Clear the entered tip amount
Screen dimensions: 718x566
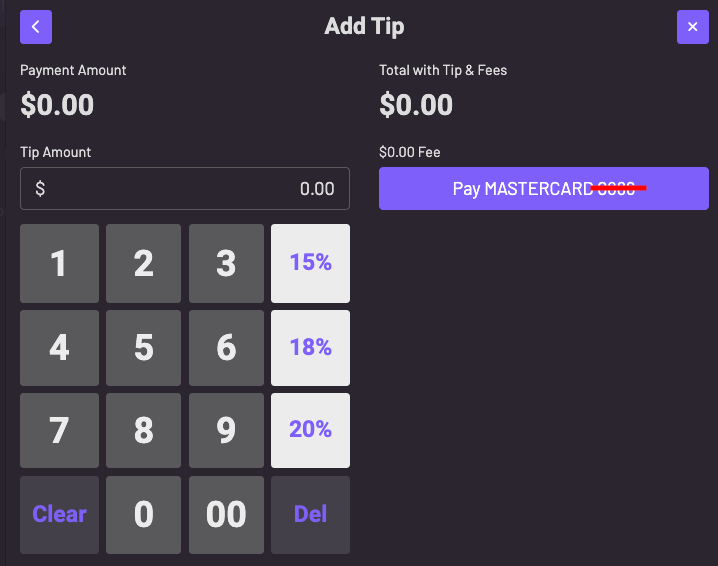pyautogui.click(x=60, y=515)
